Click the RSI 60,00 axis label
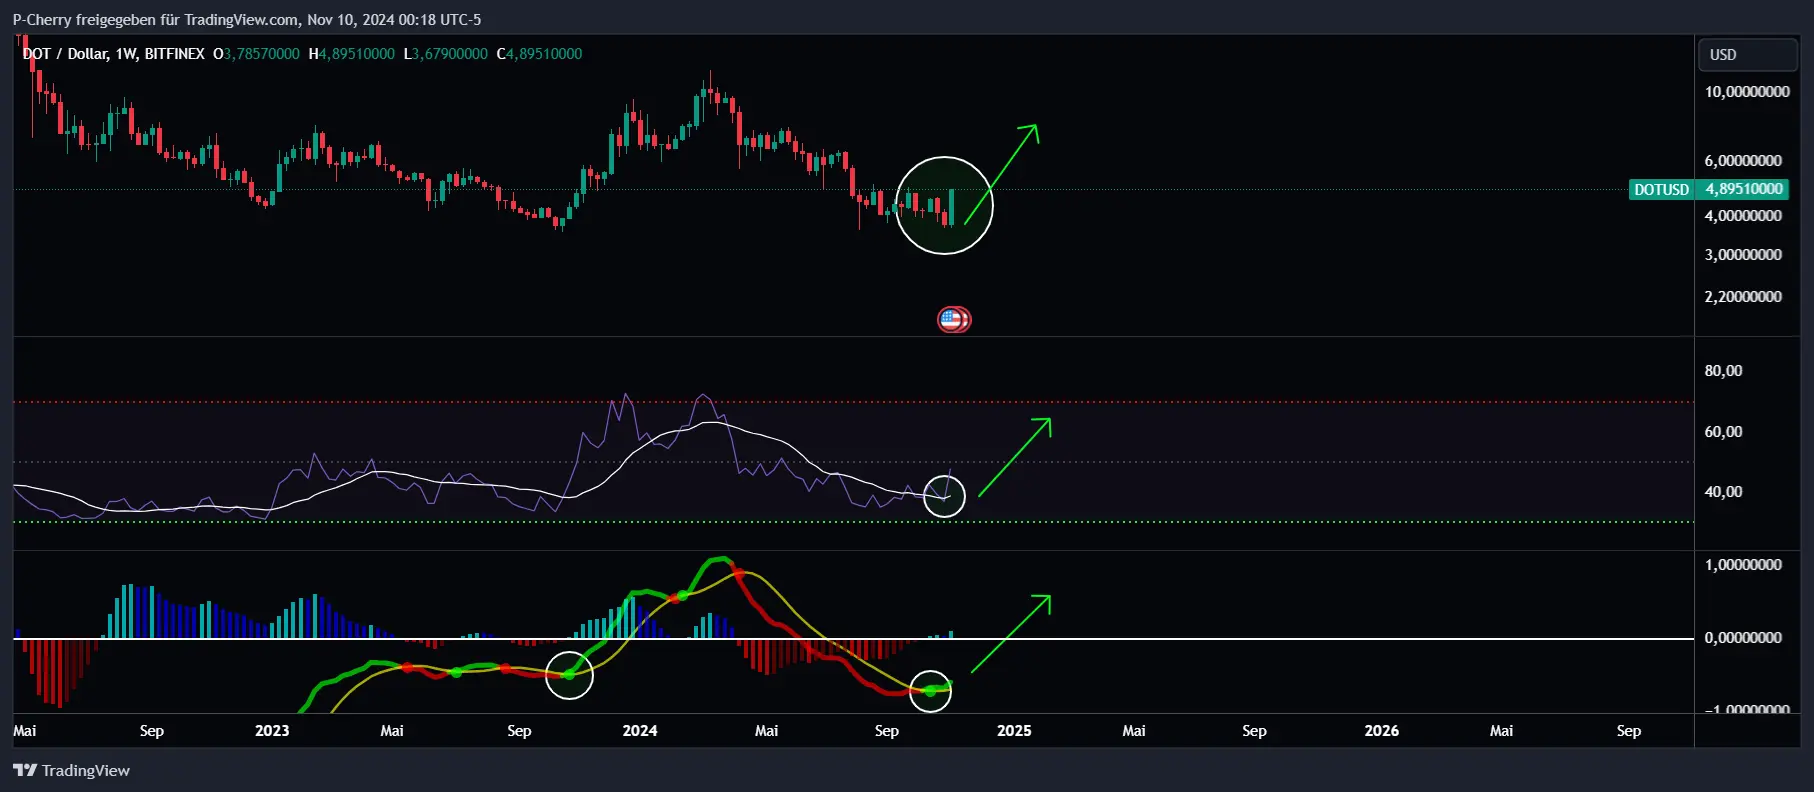Image resolution: width=1814 pixels, height=792 pixels. pos(1723,432)
